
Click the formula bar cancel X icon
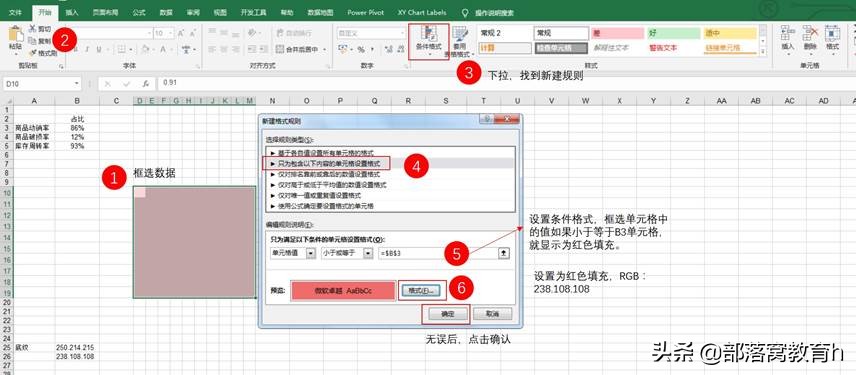[108, 84]
